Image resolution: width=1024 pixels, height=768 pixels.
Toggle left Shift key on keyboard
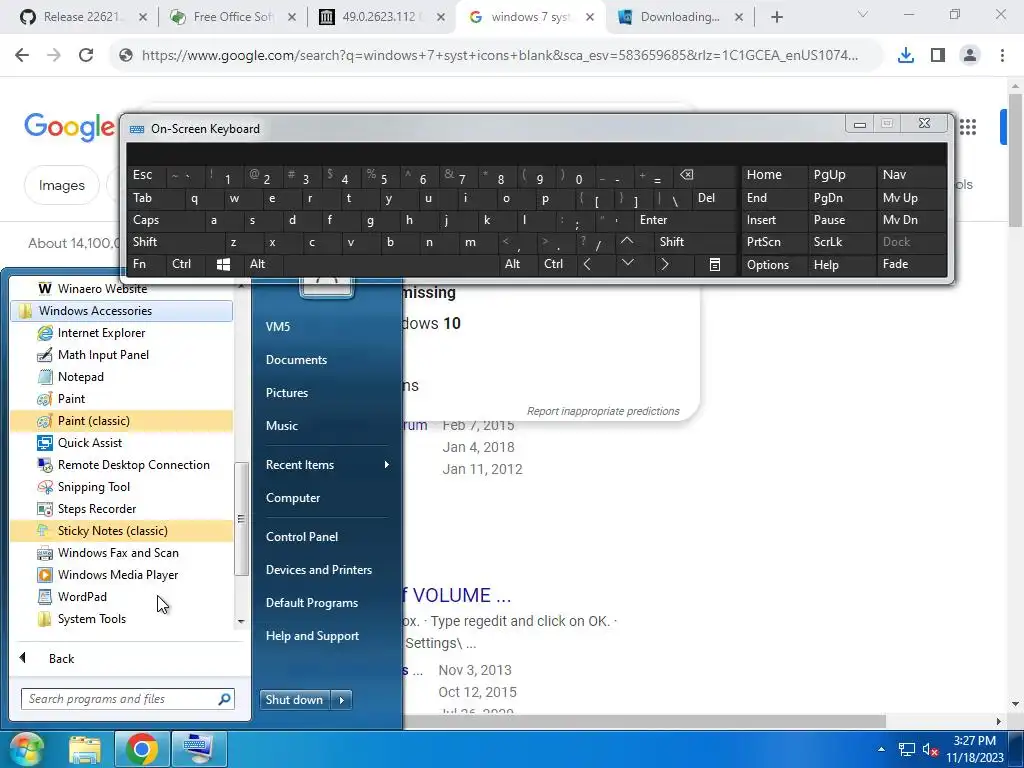coord(174,242)
